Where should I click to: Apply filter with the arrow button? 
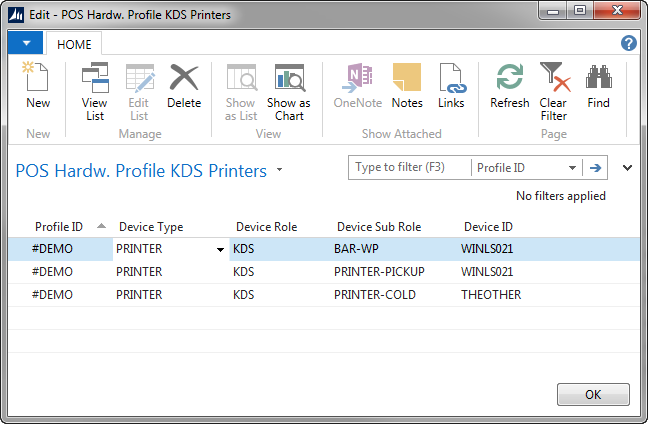click(x=596, y=168)
